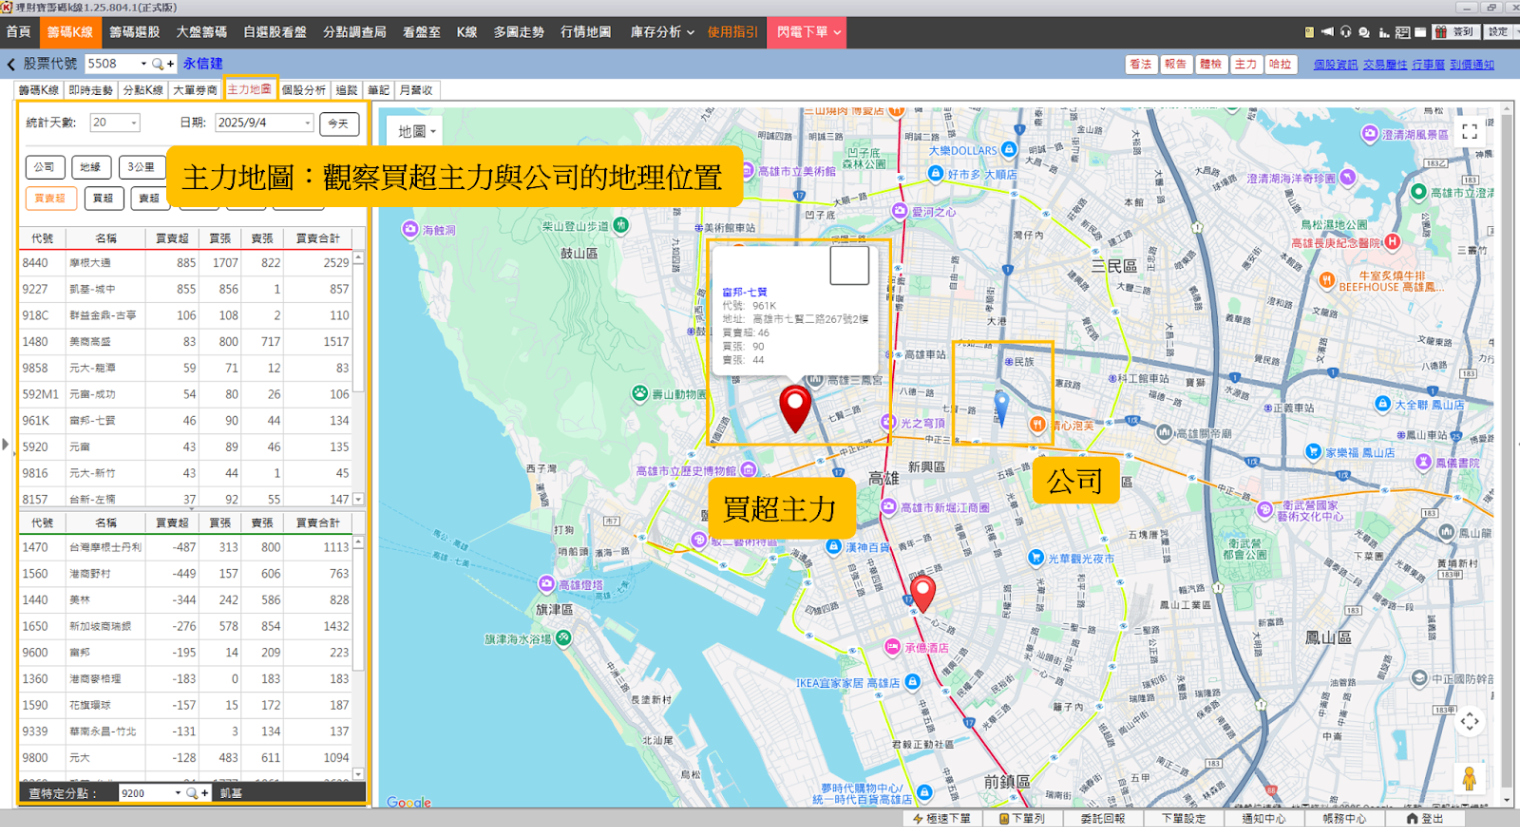Click the 今天 button

tap(339, 124)
